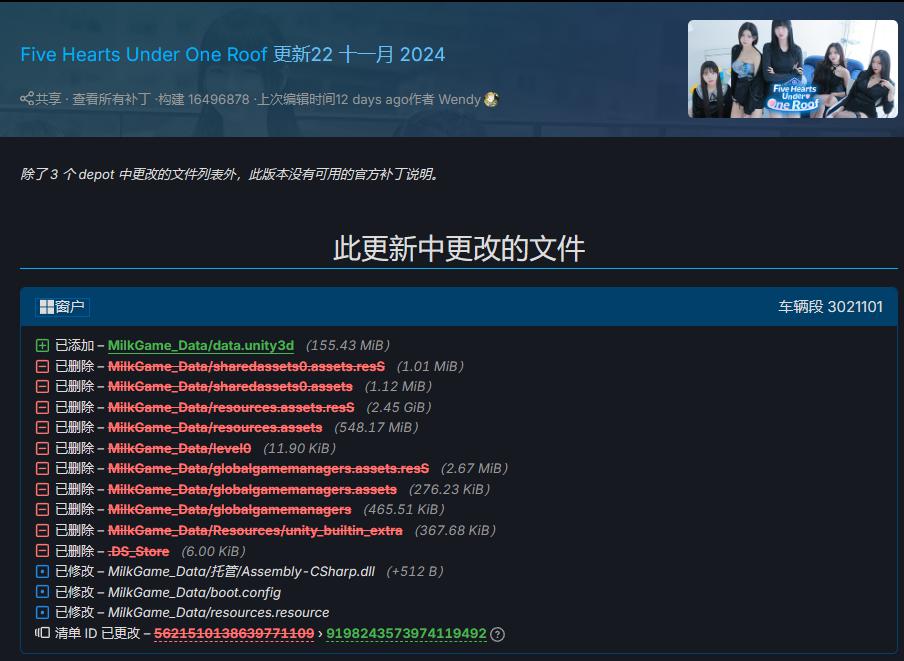Click the manifest icon beside 清单 ID 已更改

(42, 633)
